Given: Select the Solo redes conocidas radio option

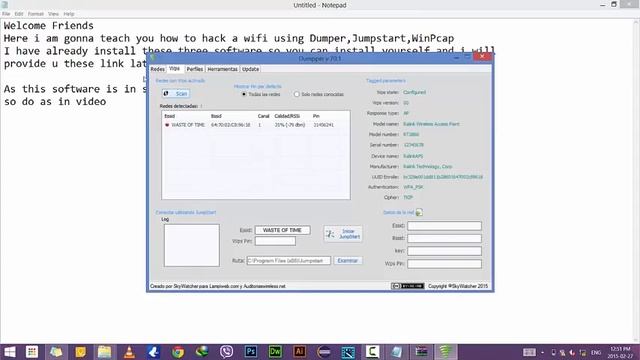Looking at the screenshot, I should [x=319, y=94].
